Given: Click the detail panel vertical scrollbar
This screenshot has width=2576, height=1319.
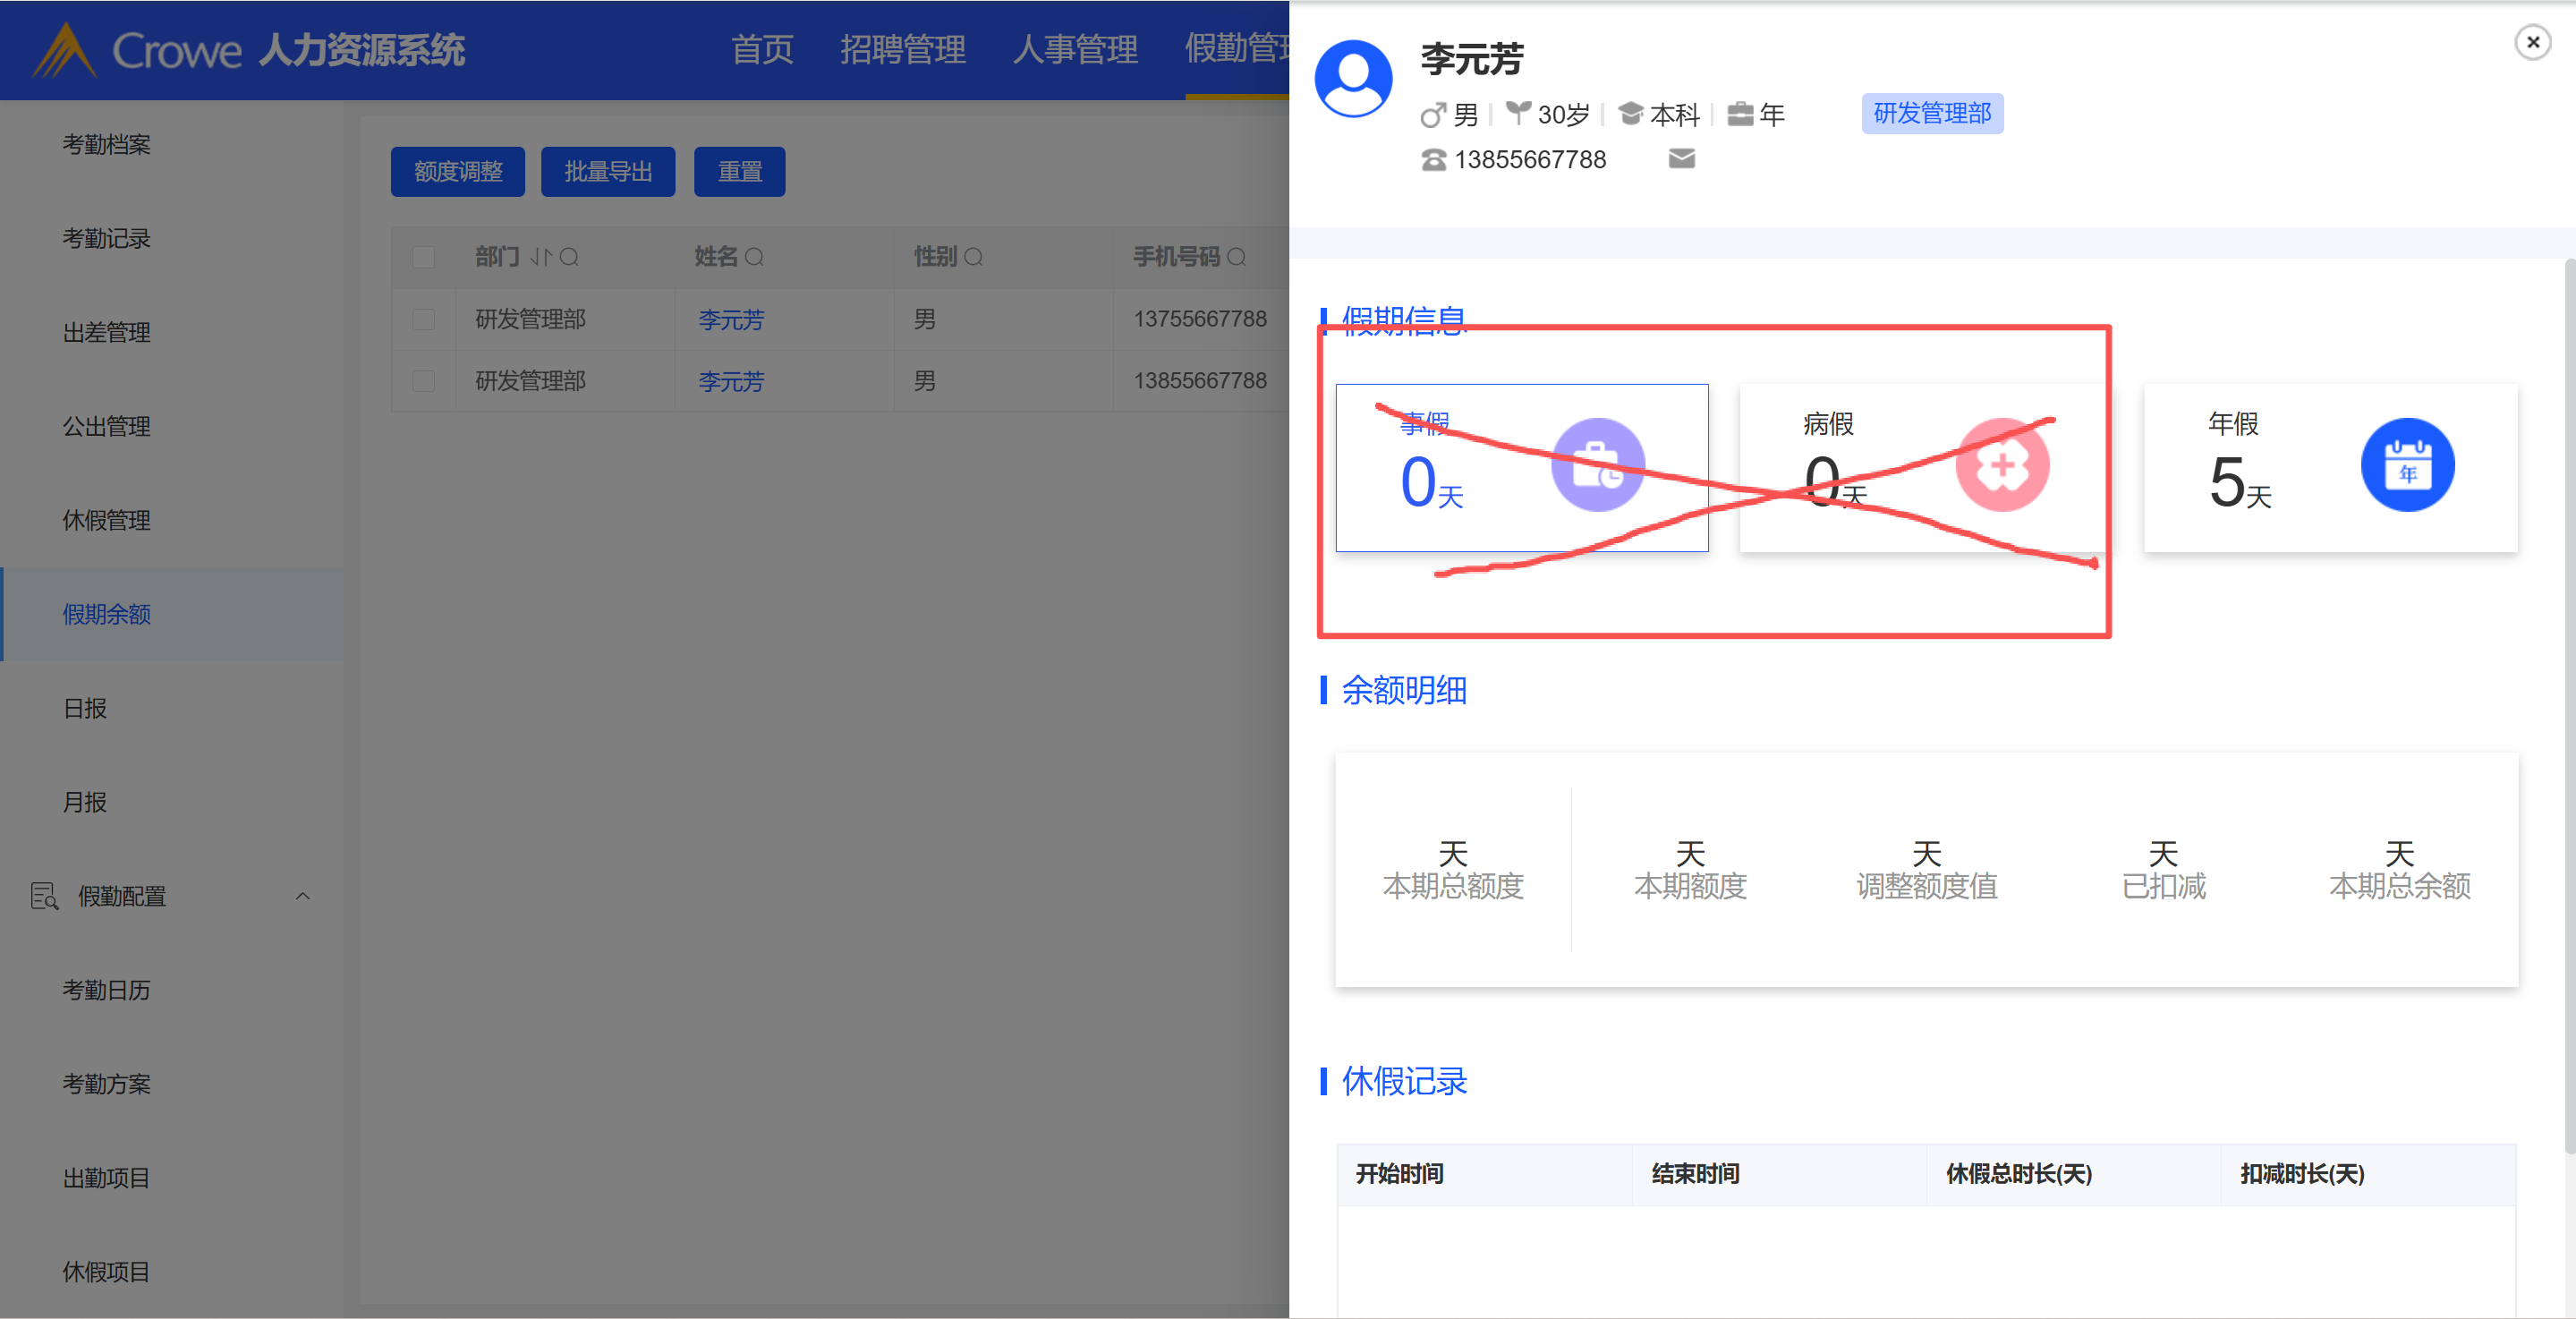Looking at the screenshot, I should 2568,700.
